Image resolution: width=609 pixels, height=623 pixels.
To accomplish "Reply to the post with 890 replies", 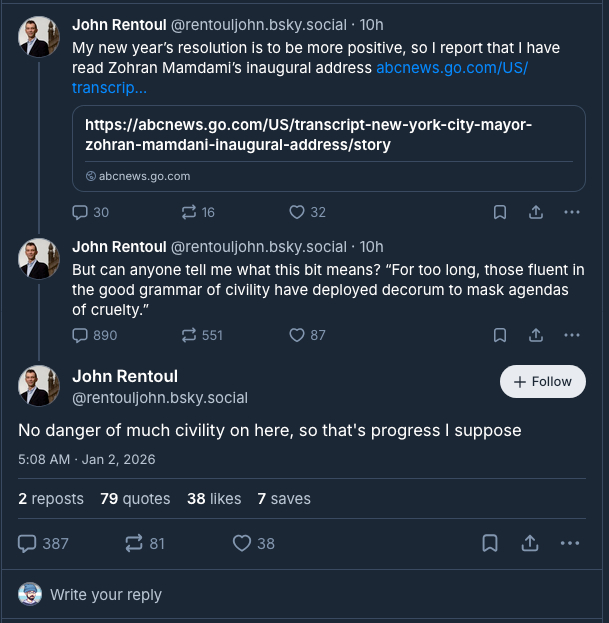I will tap(82, 335).
